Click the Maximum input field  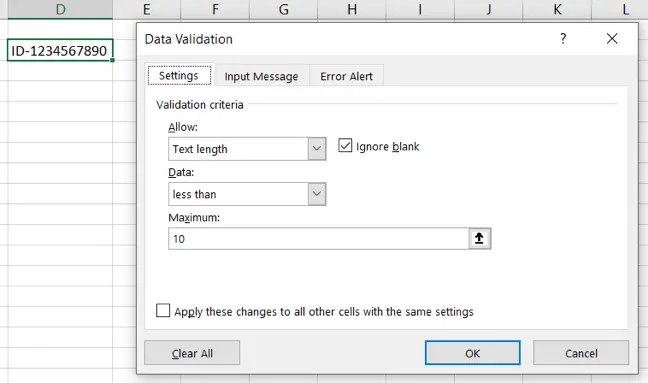pyautogui.click(x=319, y=238)
